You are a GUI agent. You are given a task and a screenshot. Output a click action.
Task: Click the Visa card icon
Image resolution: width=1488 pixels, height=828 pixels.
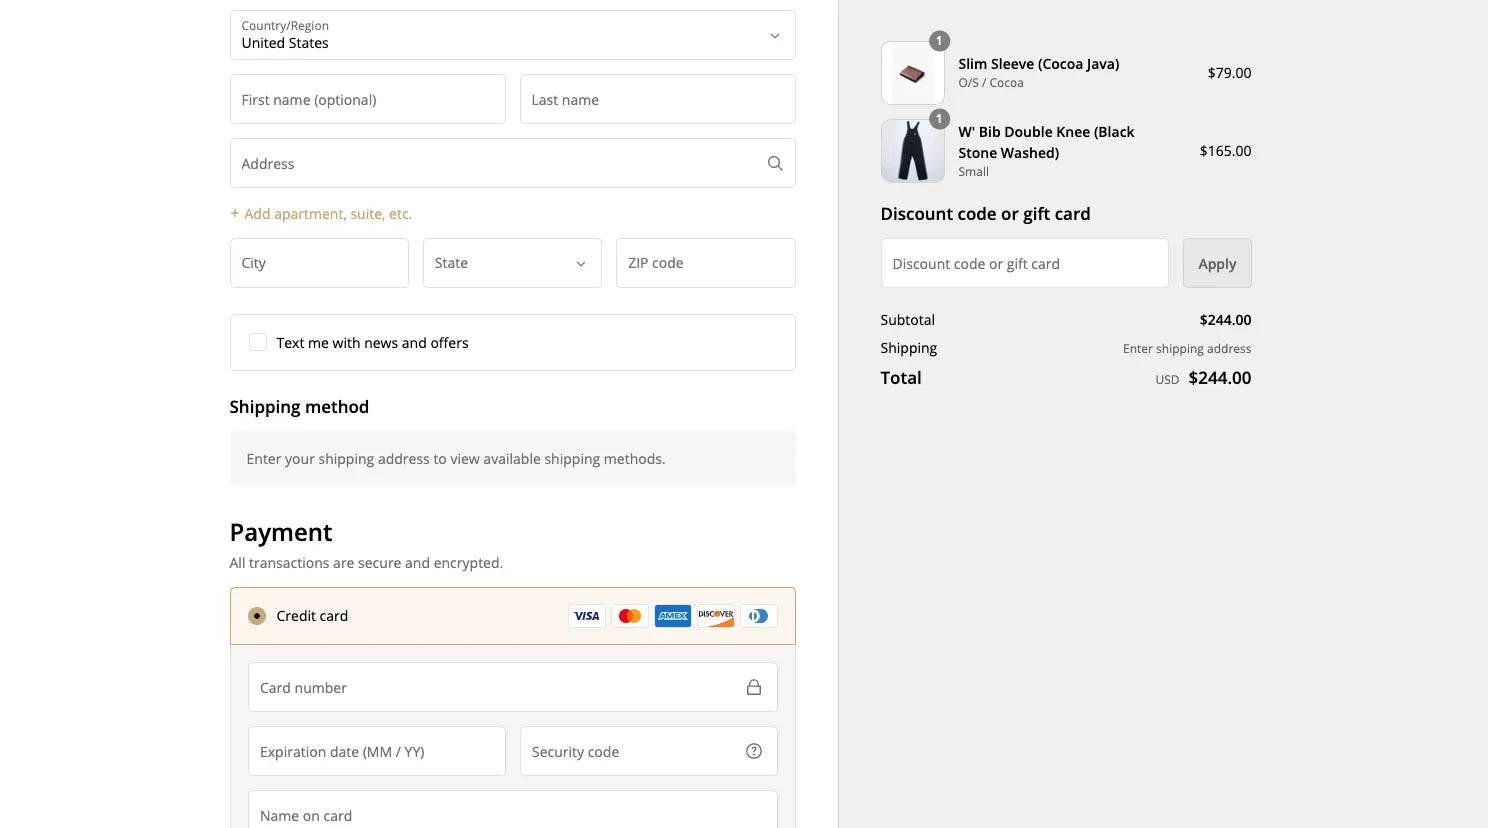tap(587, 616)
